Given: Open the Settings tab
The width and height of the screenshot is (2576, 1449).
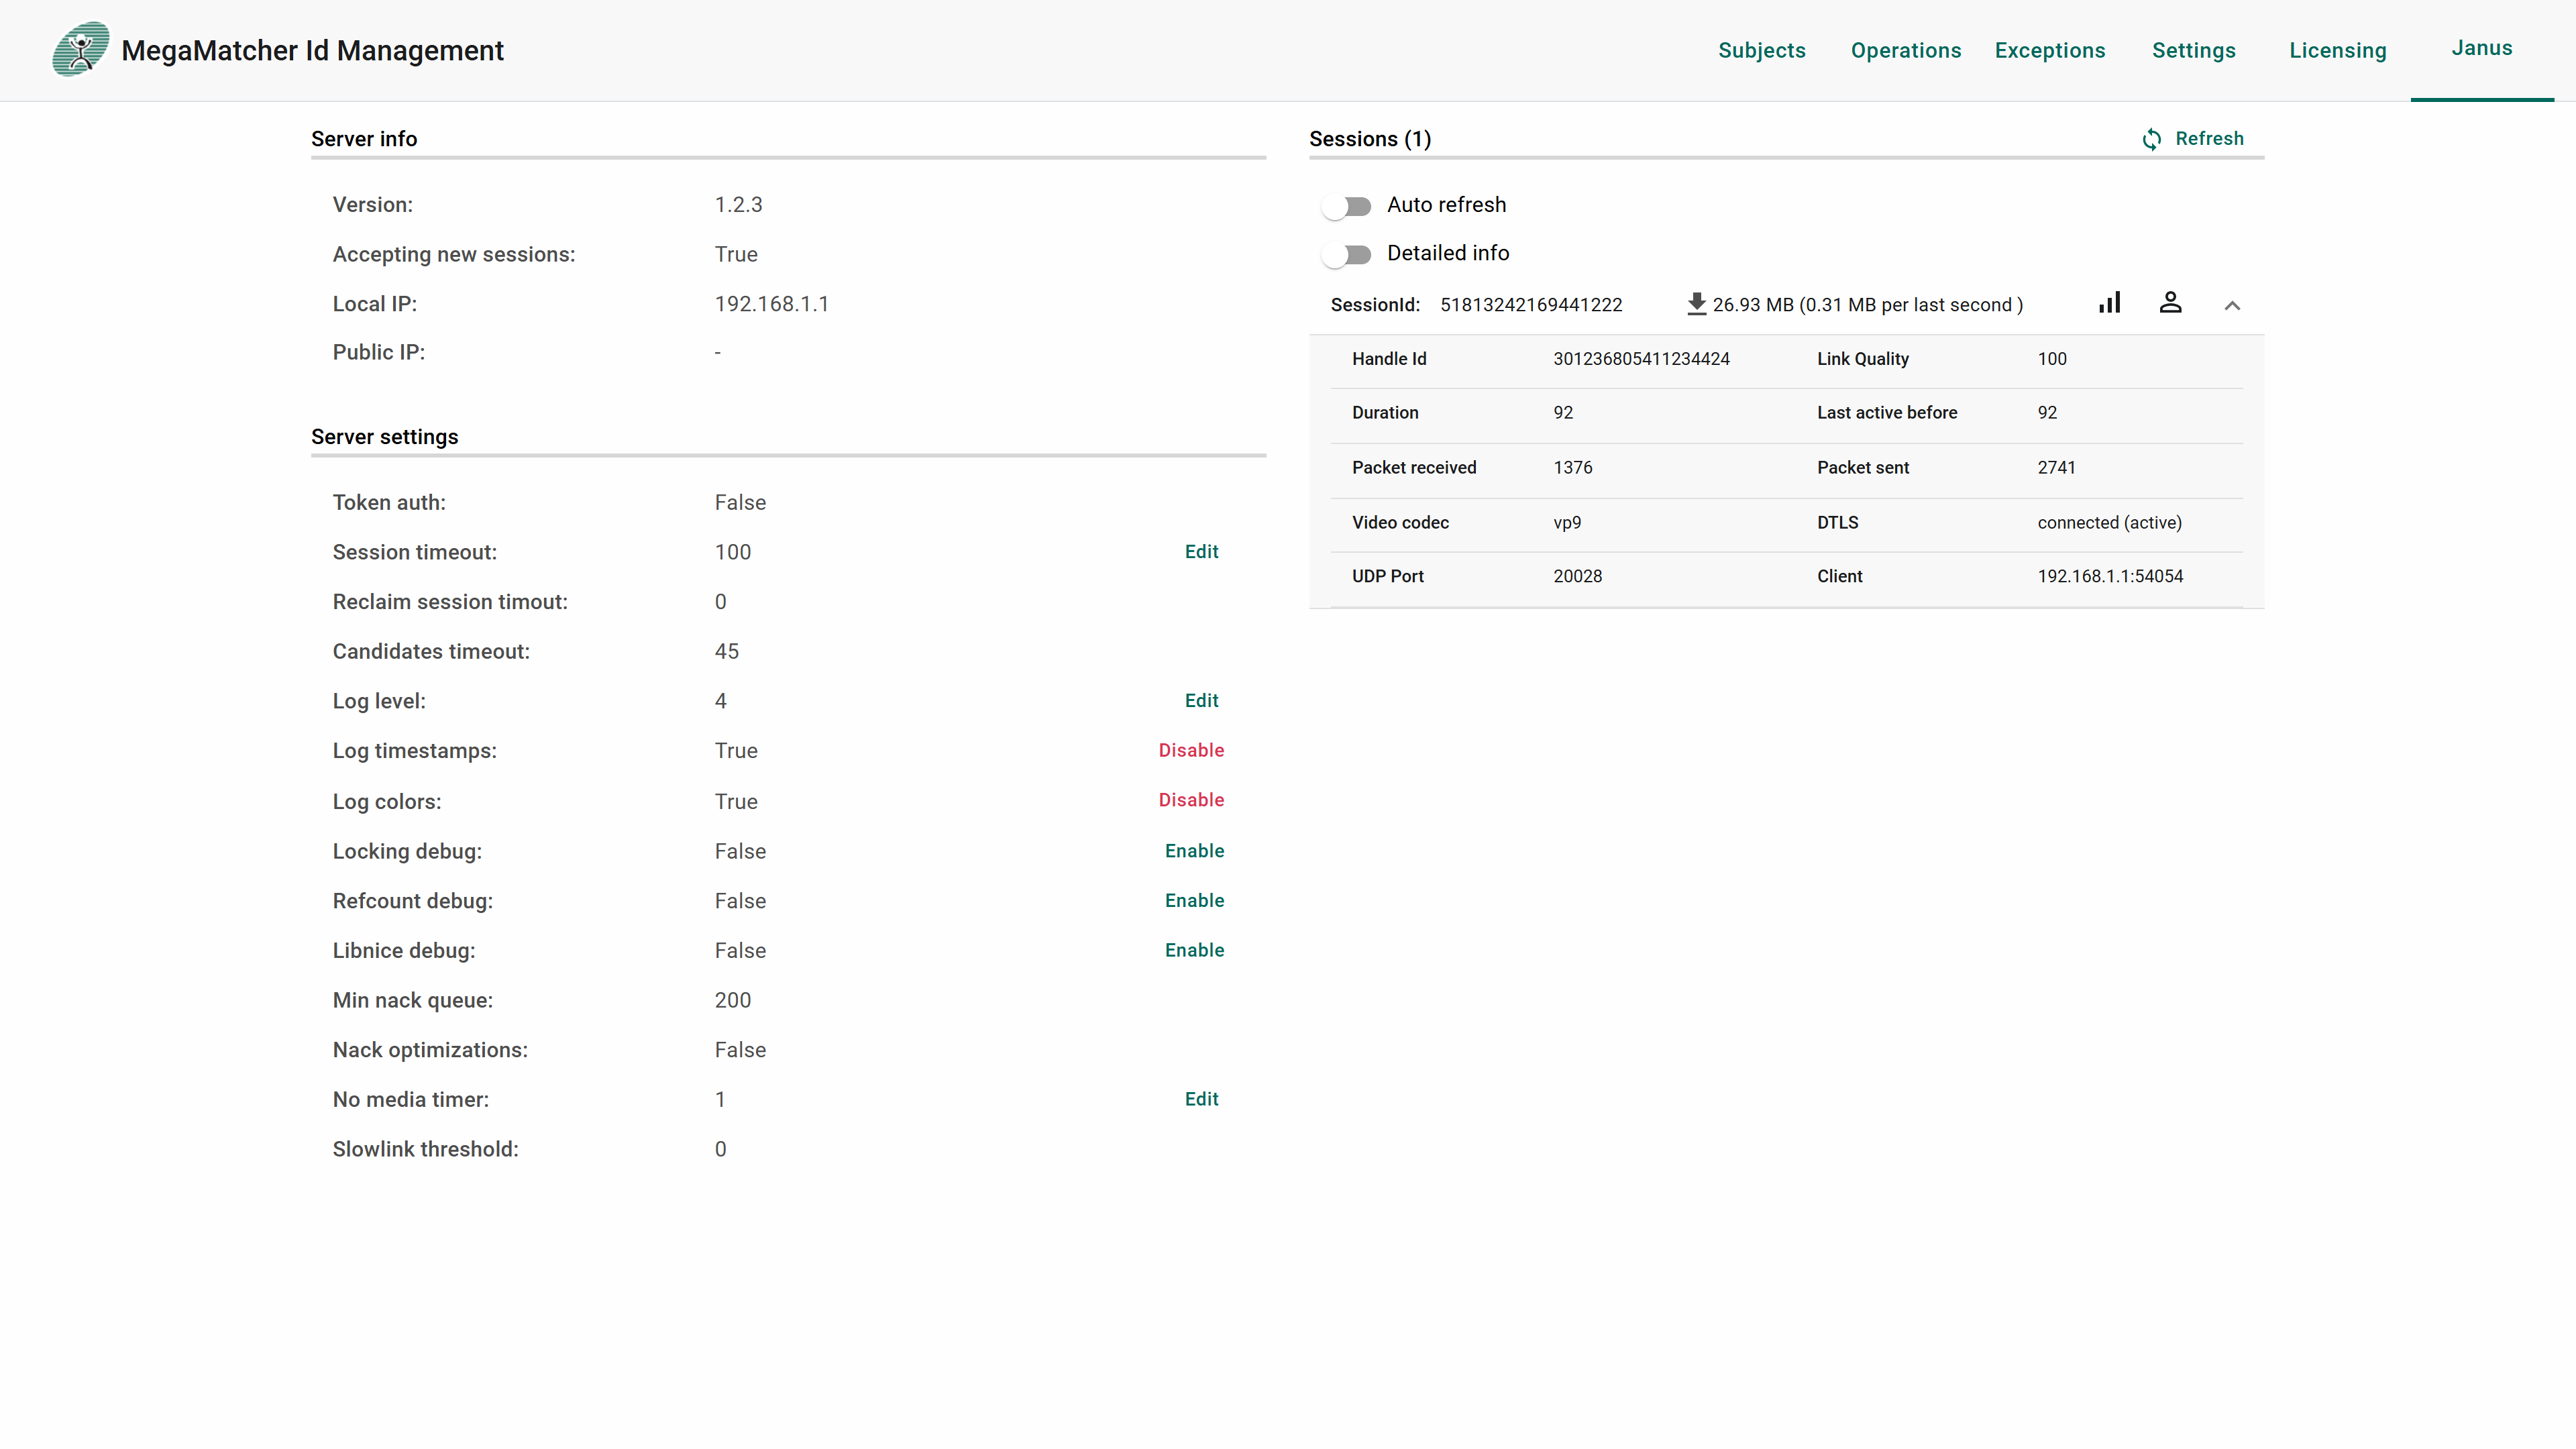Looking at the screenshot, I should pos(2194,50).
